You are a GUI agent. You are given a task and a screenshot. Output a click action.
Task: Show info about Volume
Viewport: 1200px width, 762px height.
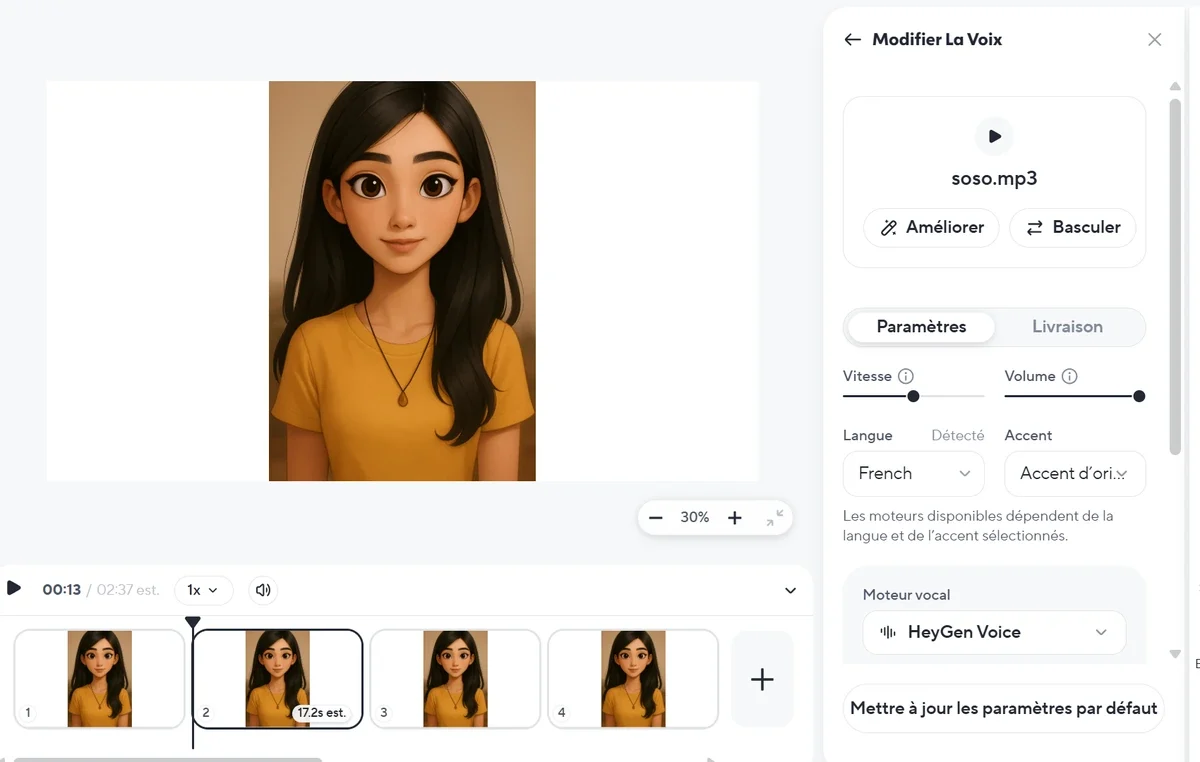(x=1069, y=376)
